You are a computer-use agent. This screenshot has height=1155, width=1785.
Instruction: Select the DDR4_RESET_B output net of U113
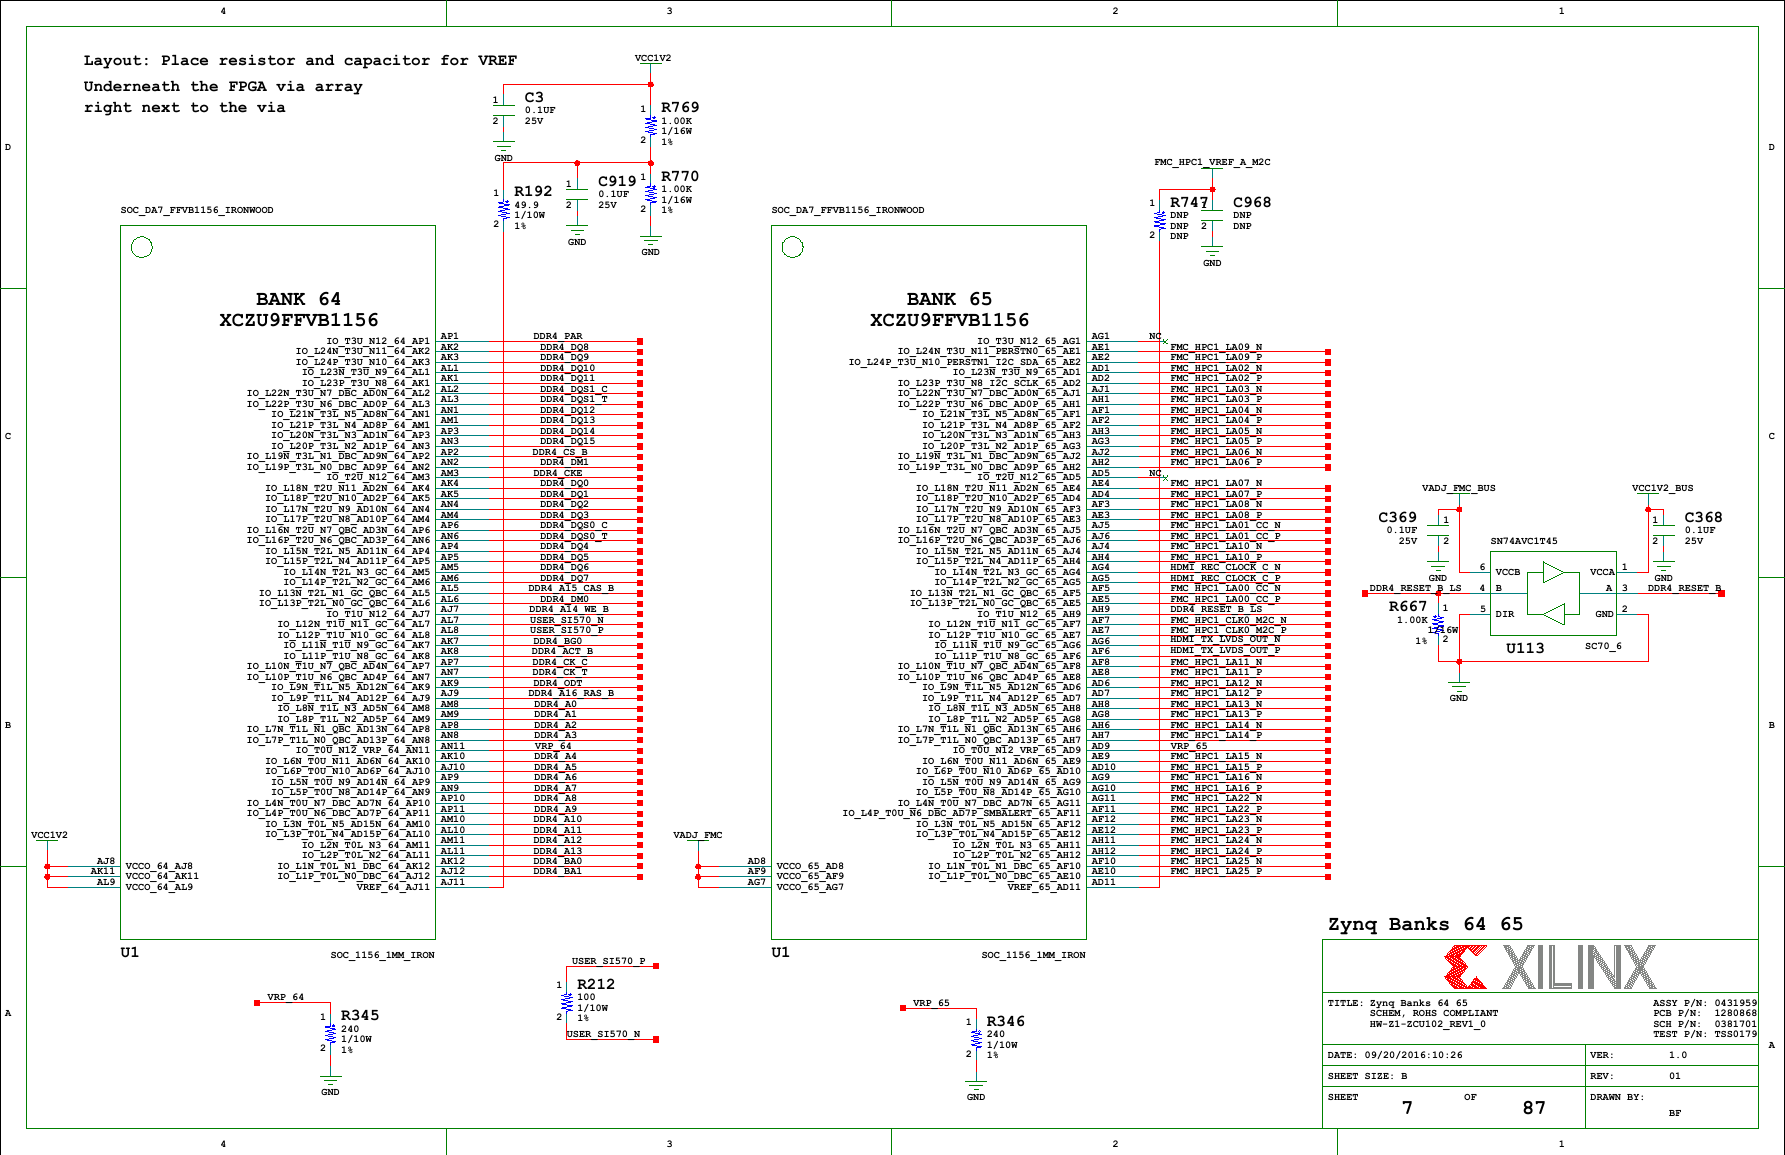coord(1685,589)
